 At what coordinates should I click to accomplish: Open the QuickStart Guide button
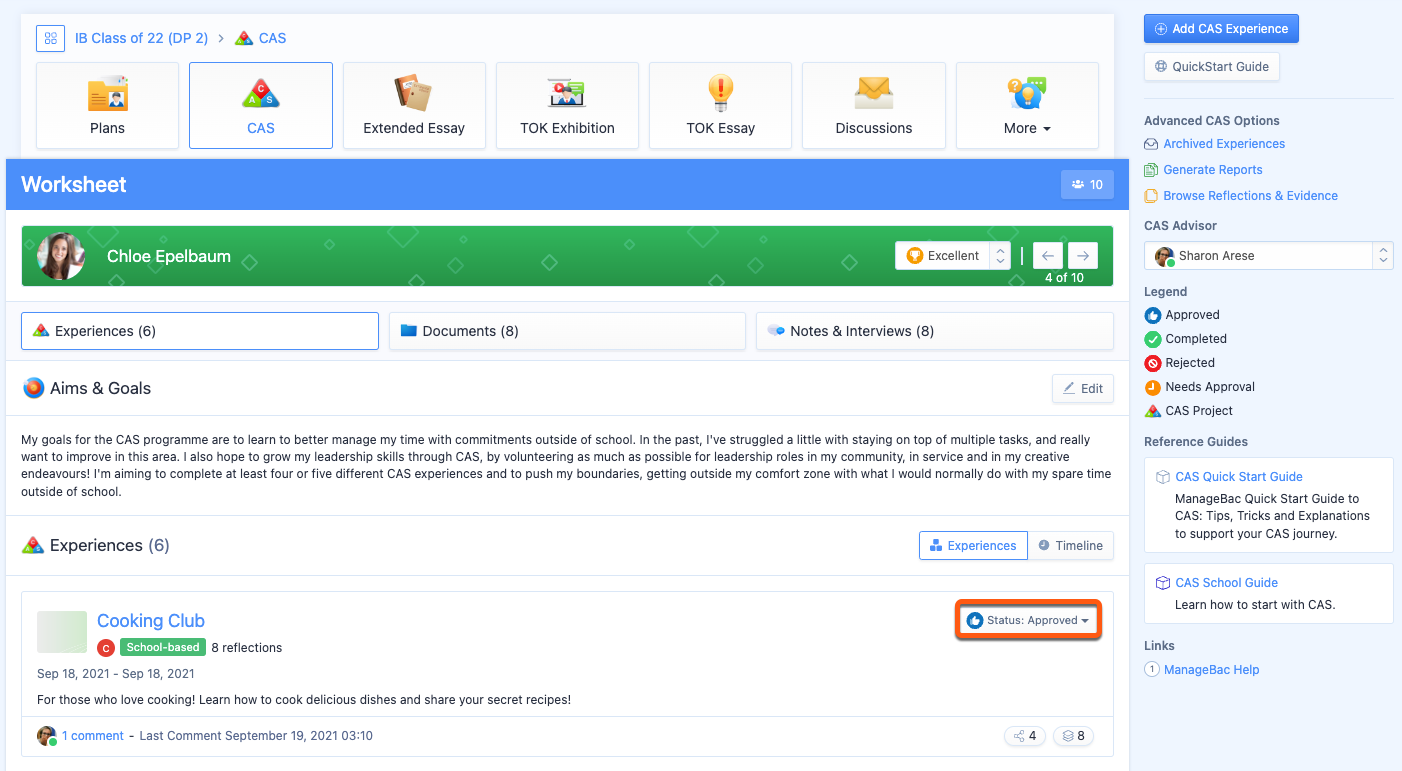(1212, 67)
